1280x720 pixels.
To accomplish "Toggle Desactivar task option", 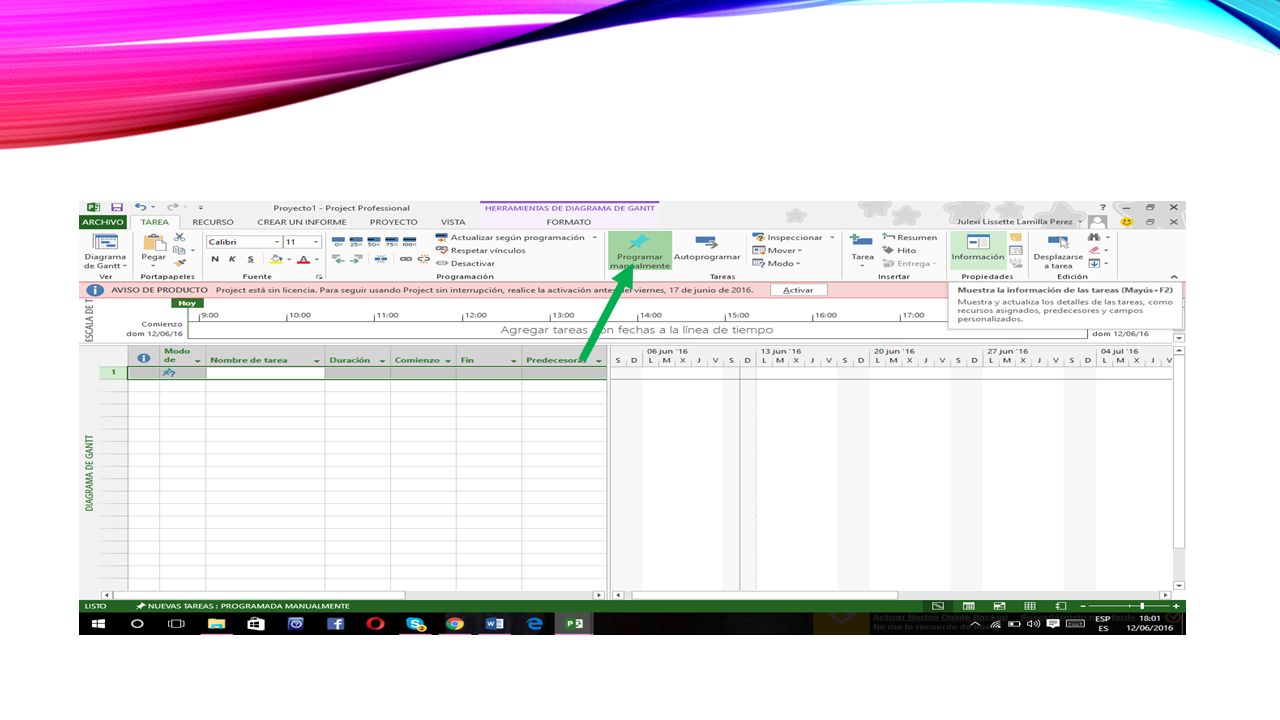I will 465,263.
